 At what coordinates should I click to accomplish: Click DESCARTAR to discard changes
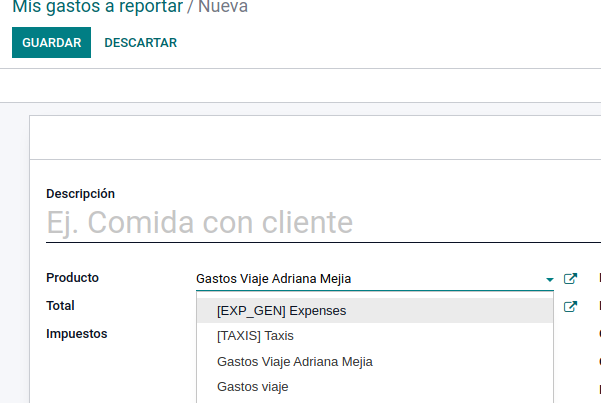tap(140, 43)
